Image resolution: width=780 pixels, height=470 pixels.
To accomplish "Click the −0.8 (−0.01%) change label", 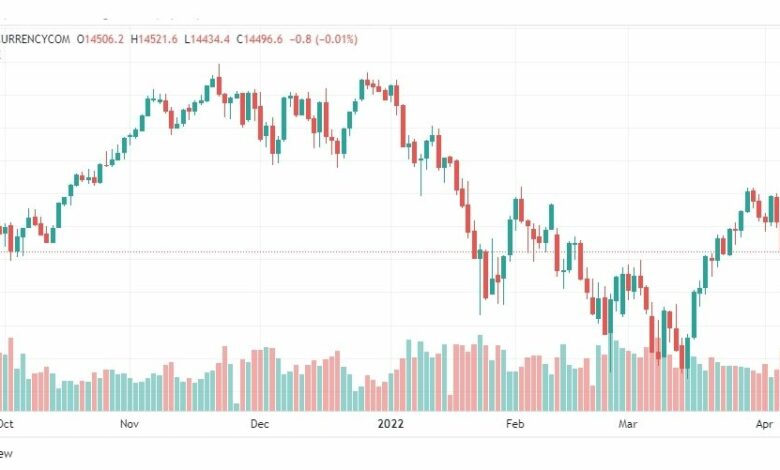I will (324, 39).
